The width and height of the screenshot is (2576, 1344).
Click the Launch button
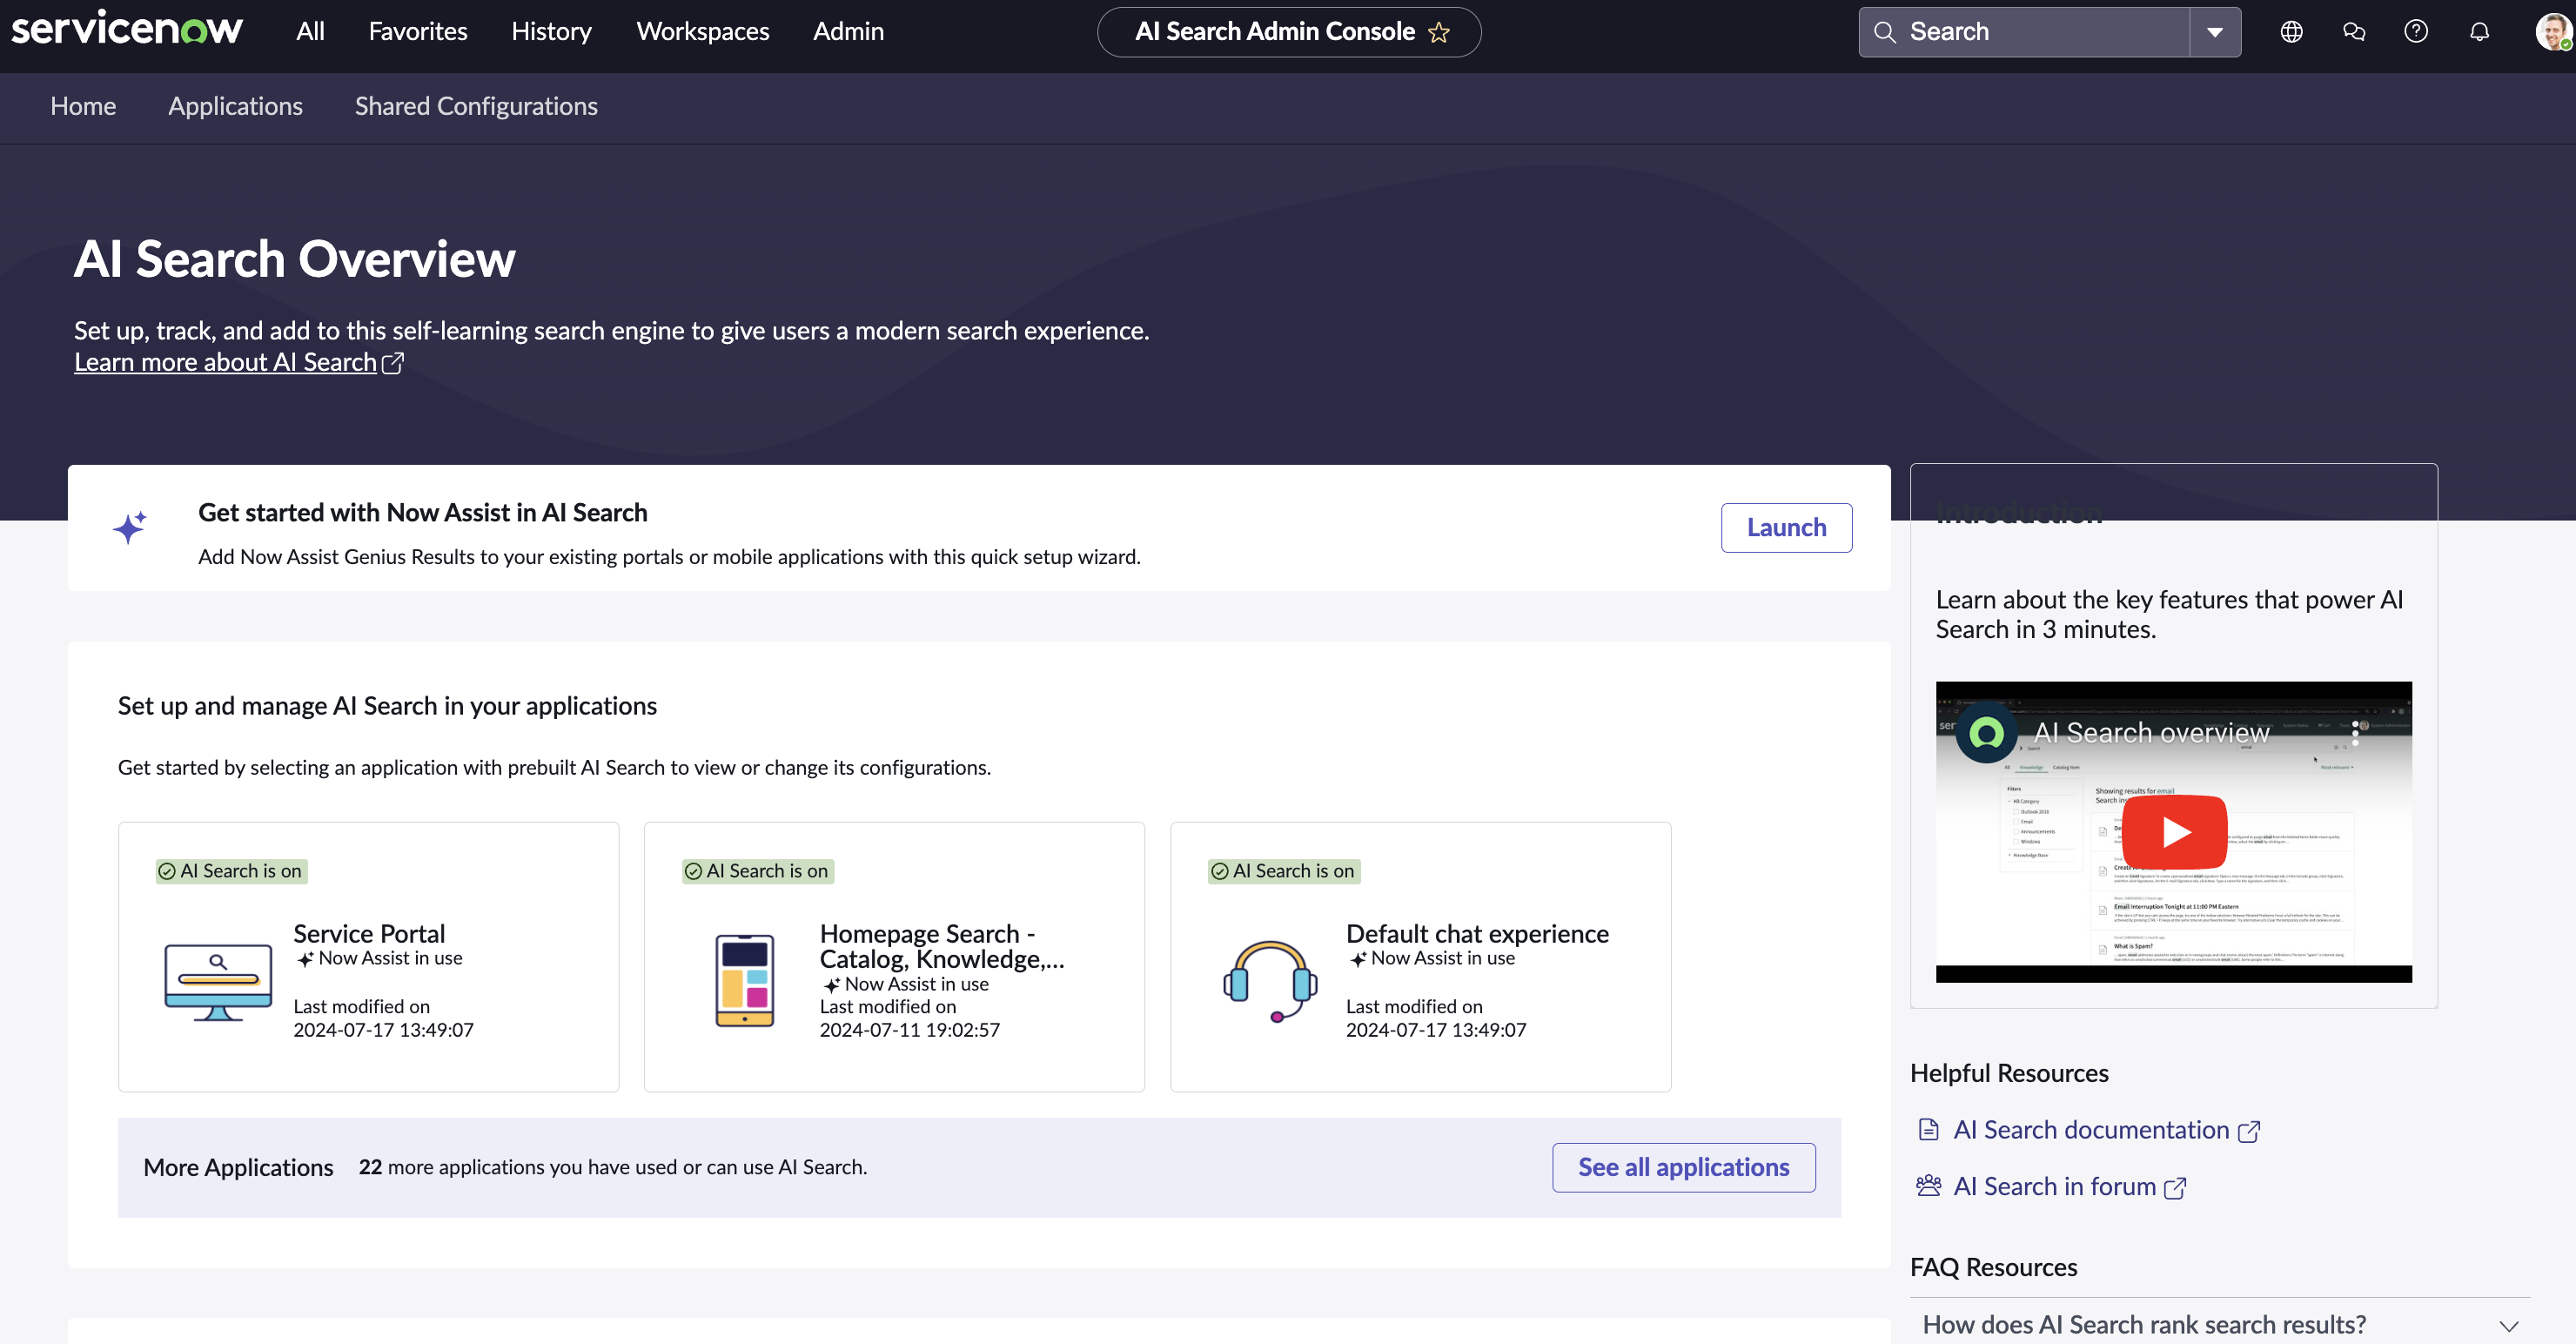coord(1786,527)
